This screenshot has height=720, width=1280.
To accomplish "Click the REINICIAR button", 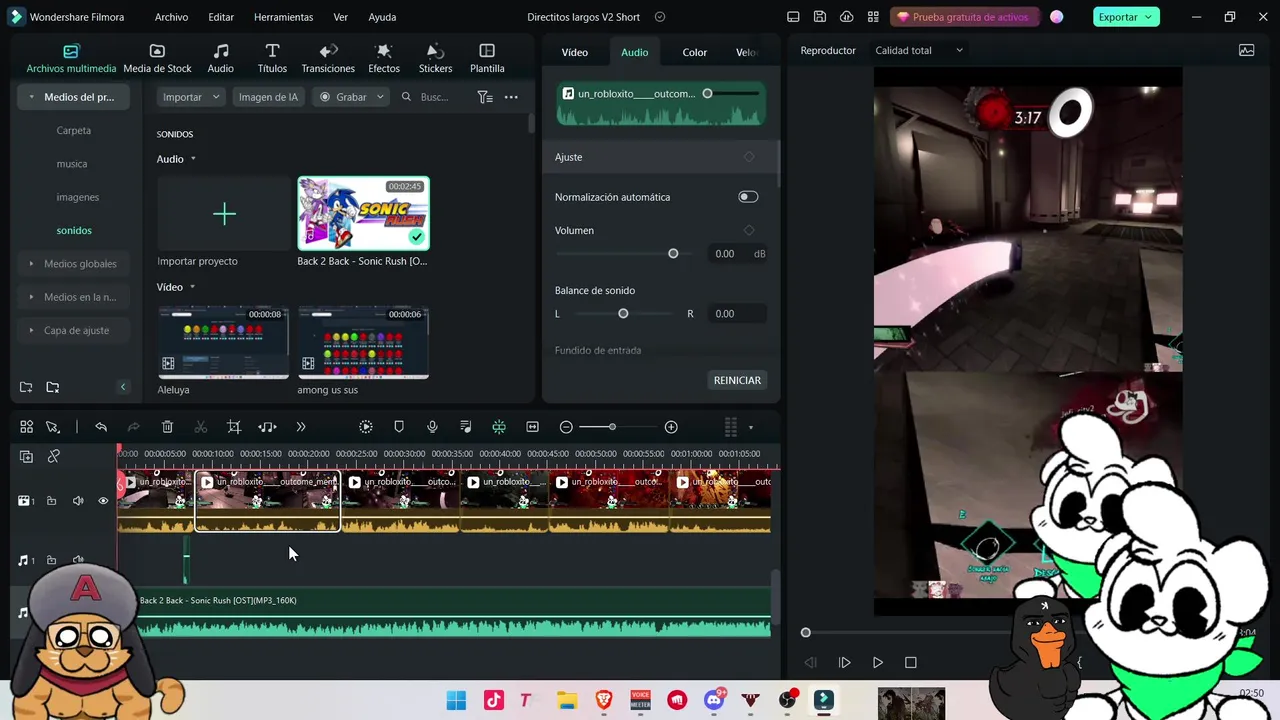I will pyautogui.click(x=737, y=380).
